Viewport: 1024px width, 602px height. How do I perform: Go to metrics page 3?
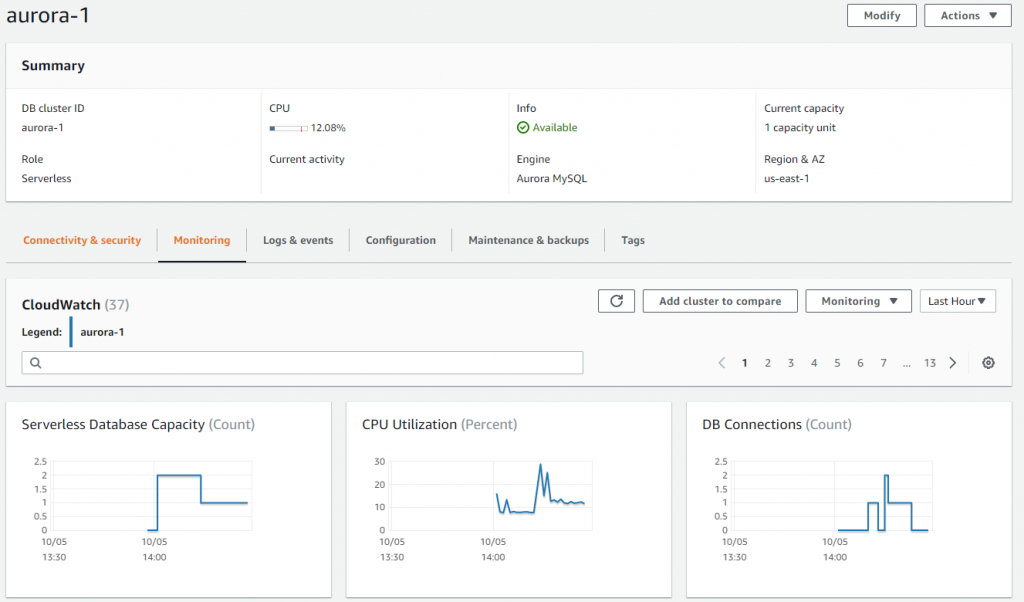pos(790,363)
